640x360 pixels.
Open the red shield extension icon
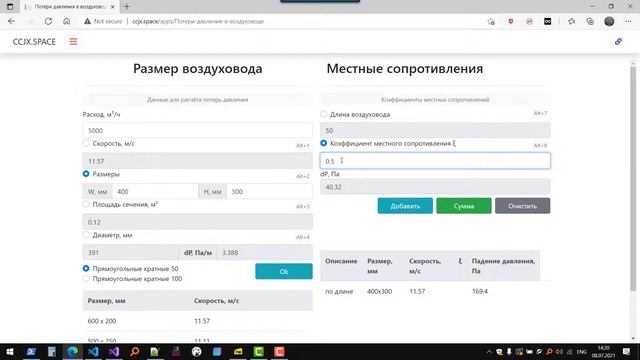point(511,21)
